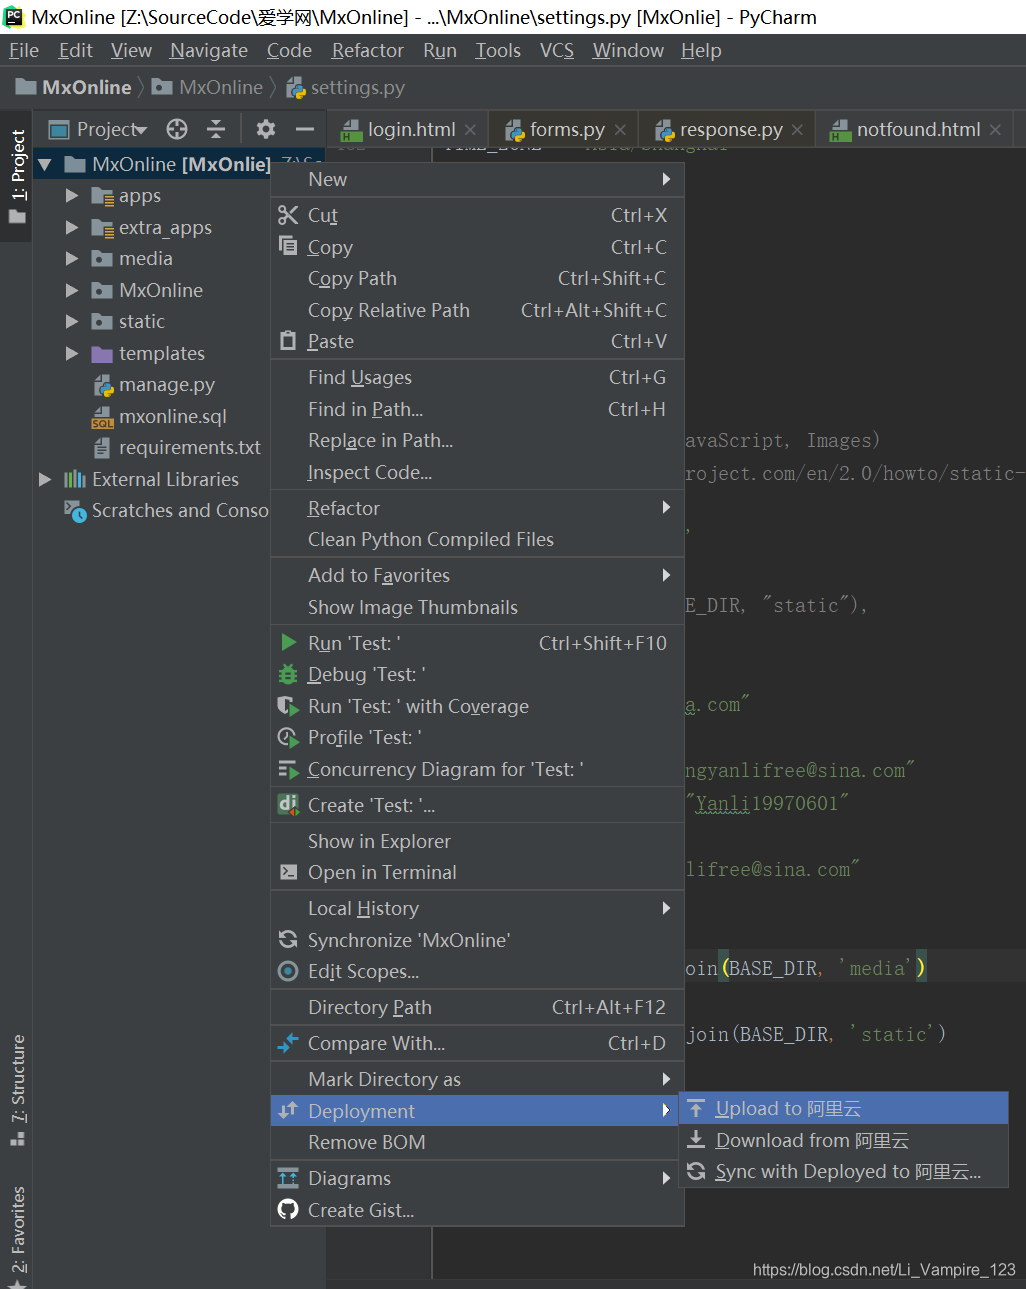This screenshot has height=1289, width=1026.
Task: Open the Project view dropdown
Action: coord(98,129)
